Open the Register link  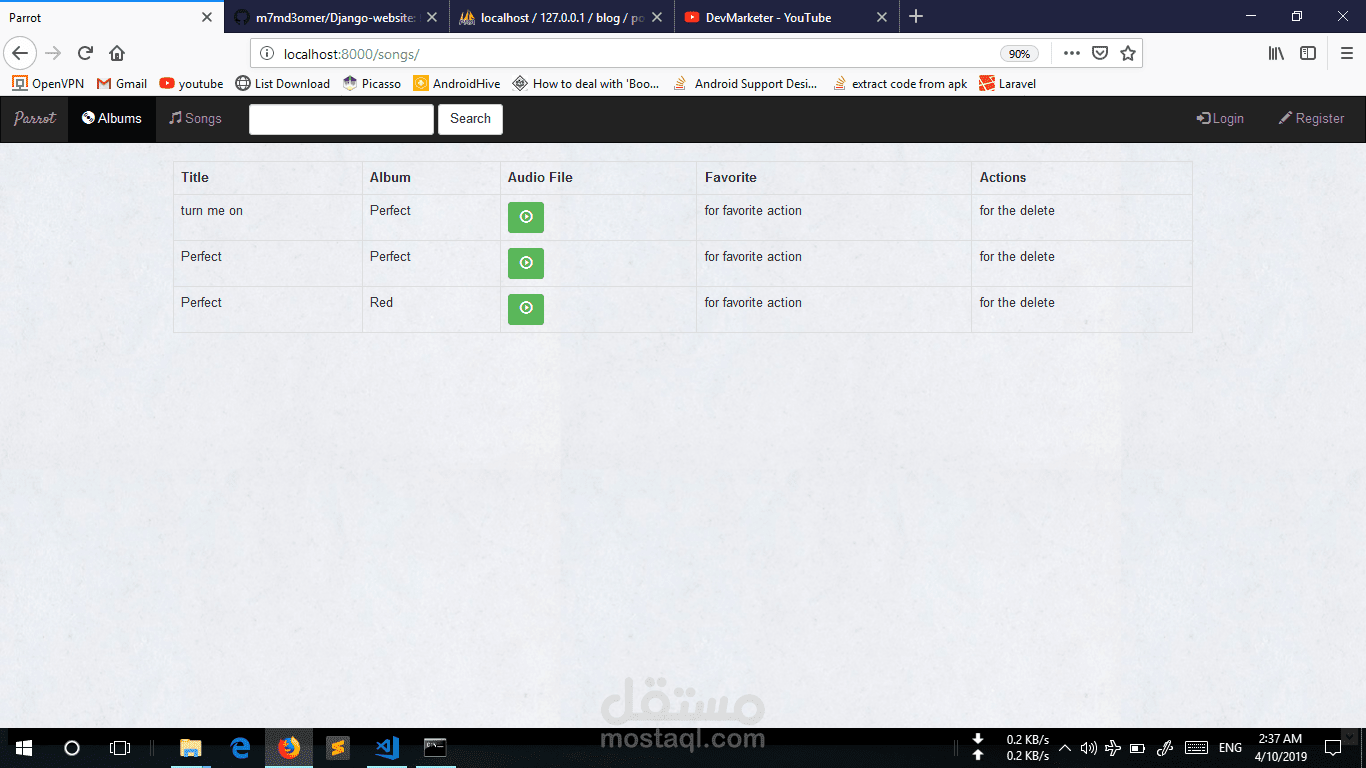click(1311, 118)
